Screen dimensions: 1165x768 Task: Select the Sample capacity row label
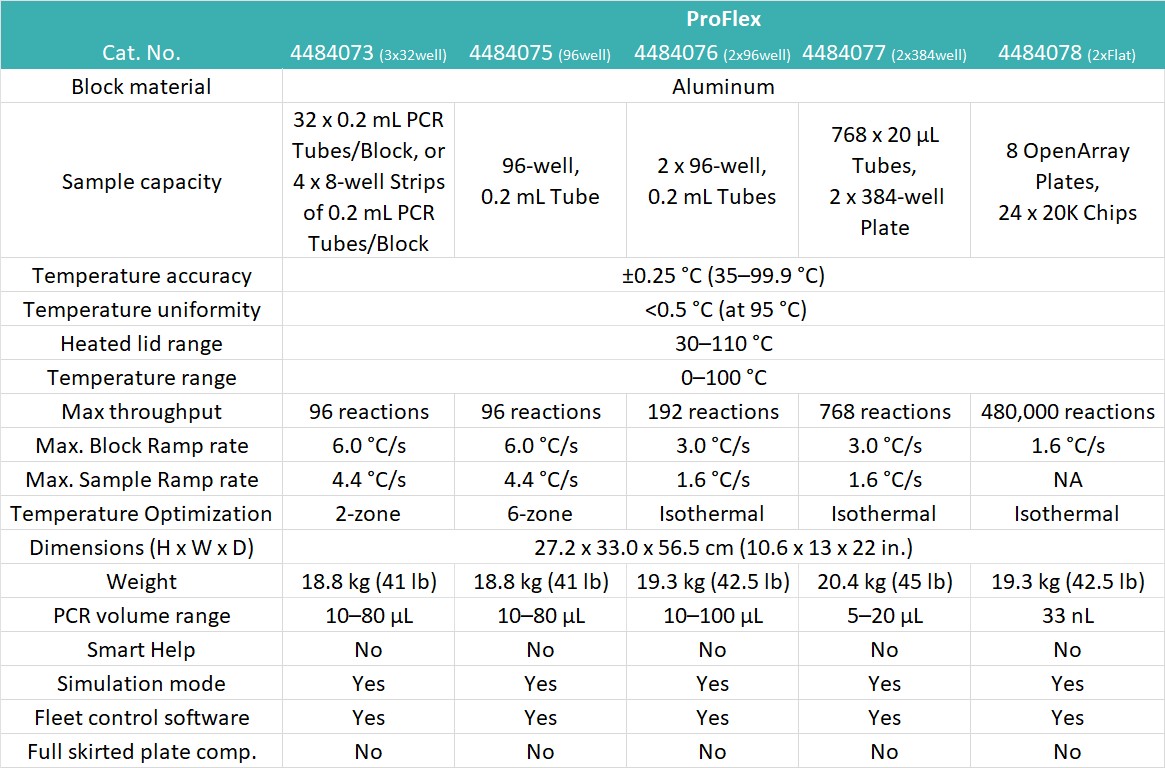click(x=141, y=182)
